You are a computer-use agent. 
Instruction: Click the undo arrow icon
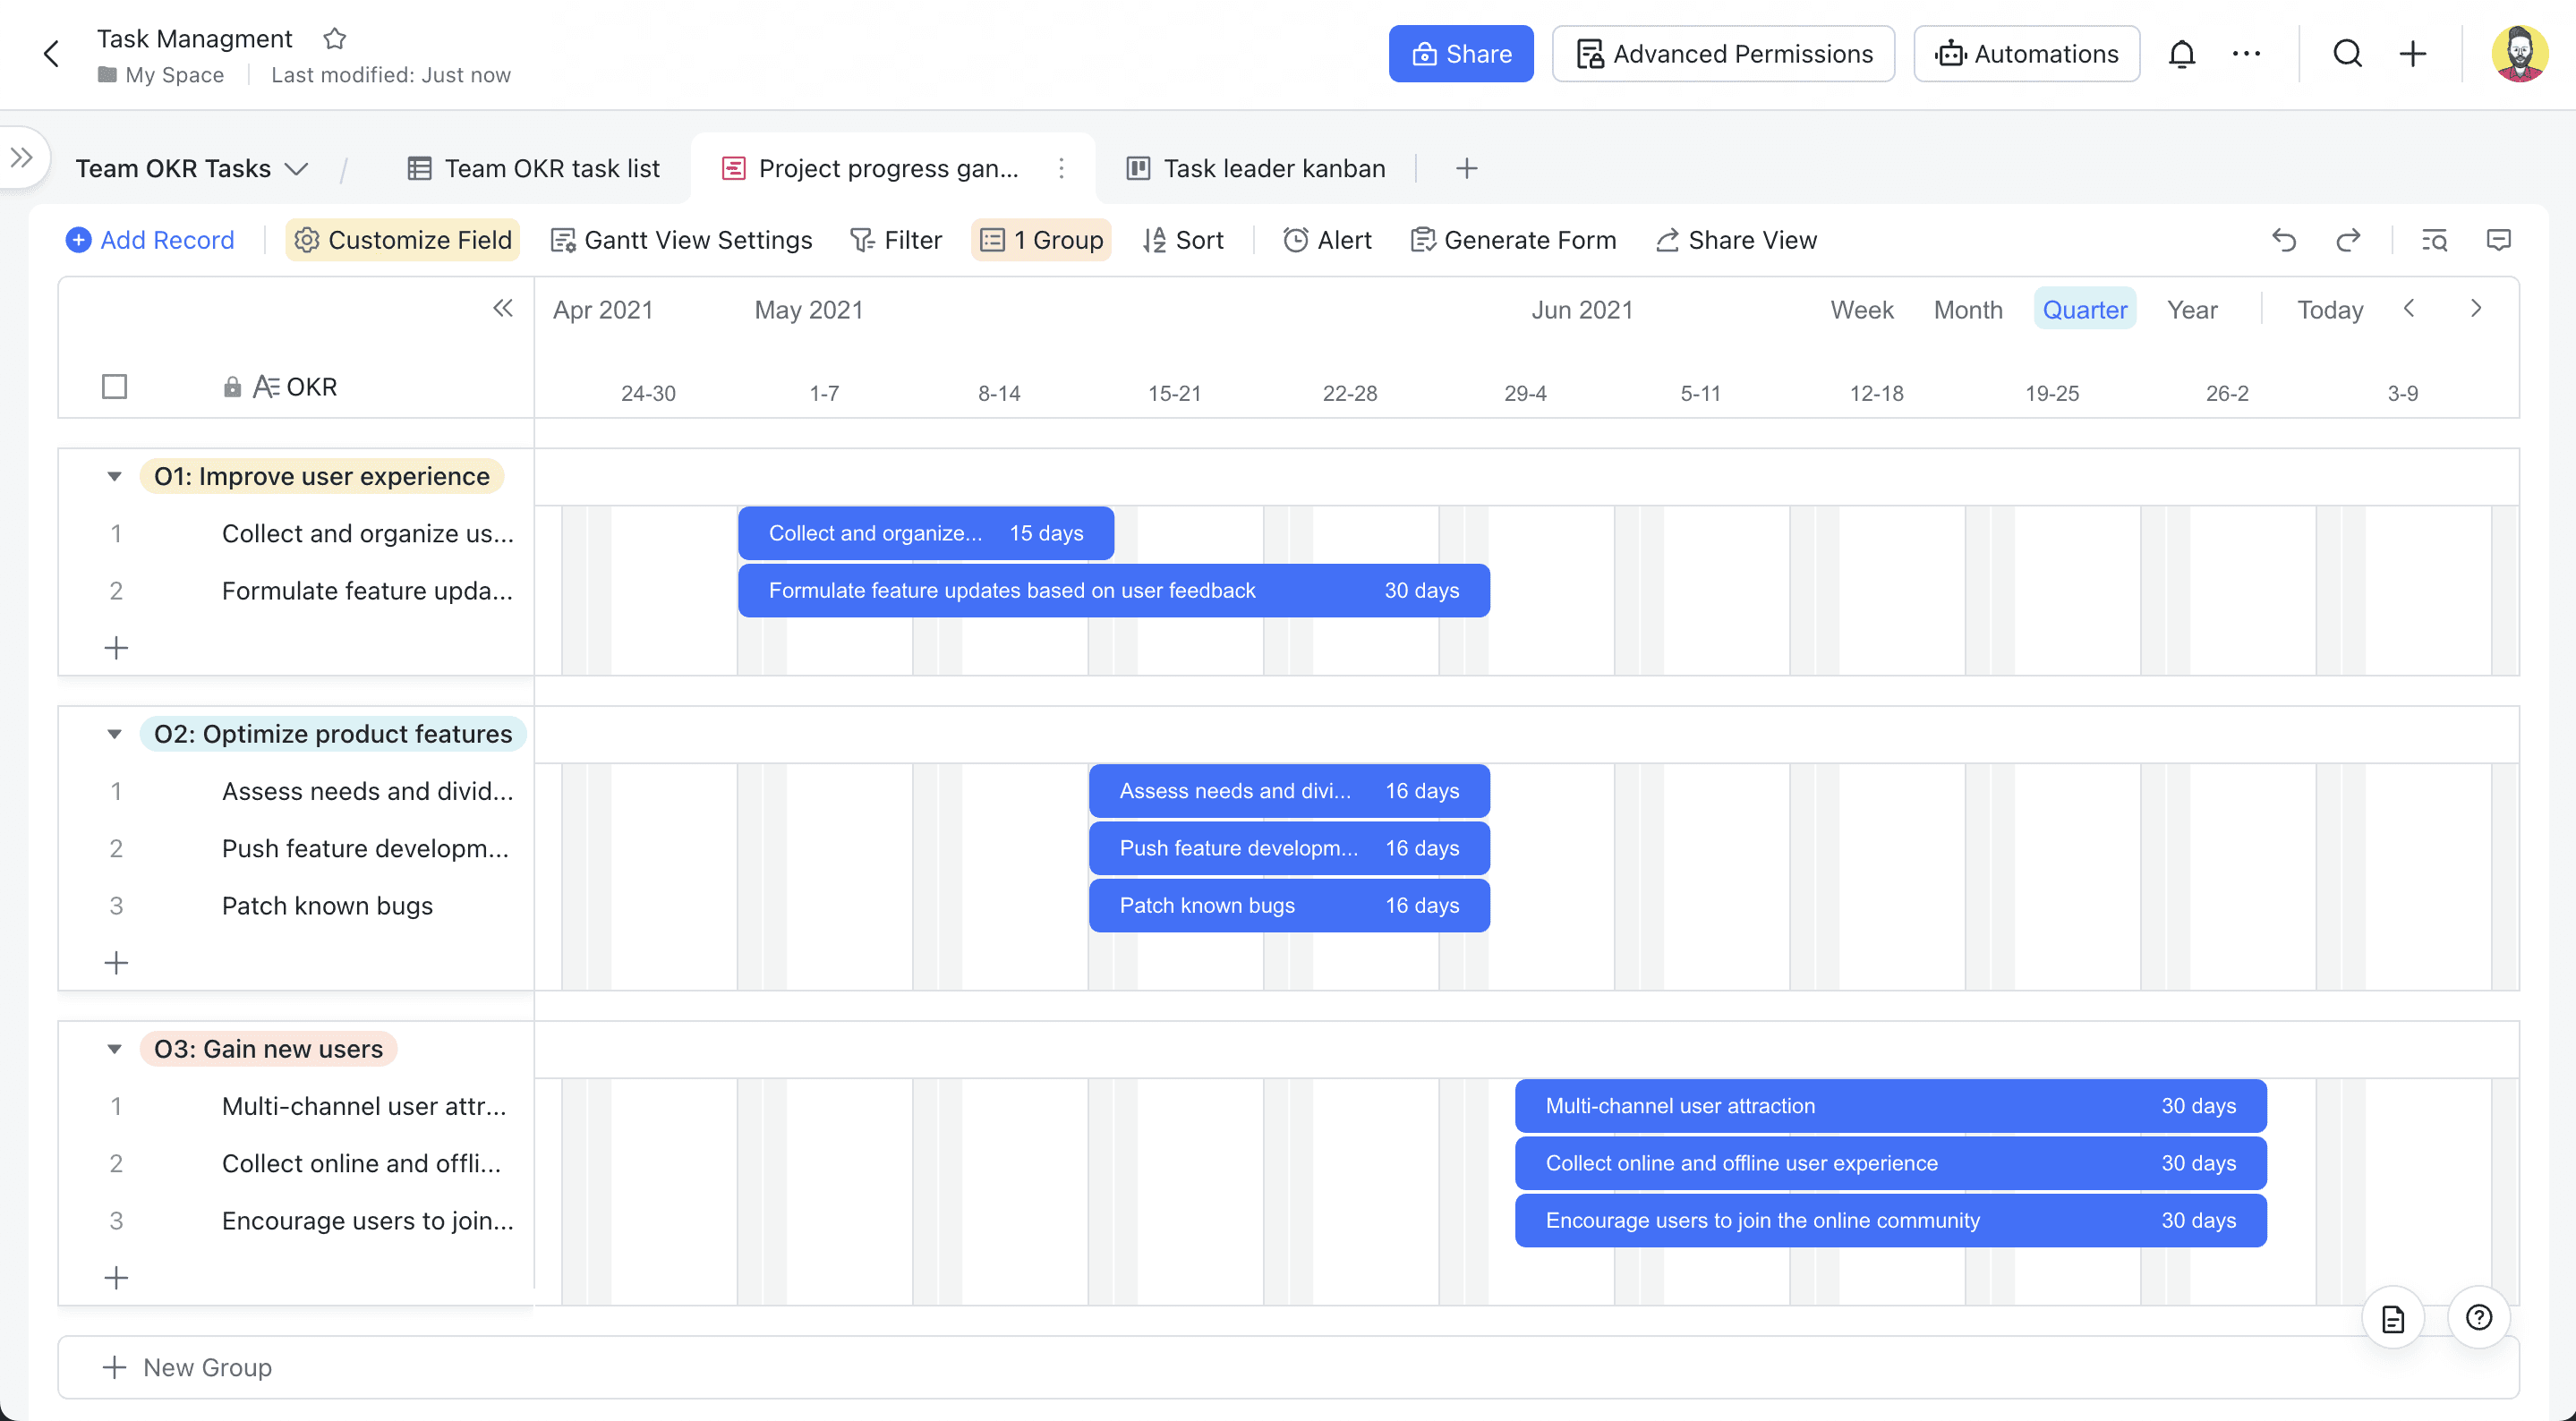click(x=2284, y=240)
